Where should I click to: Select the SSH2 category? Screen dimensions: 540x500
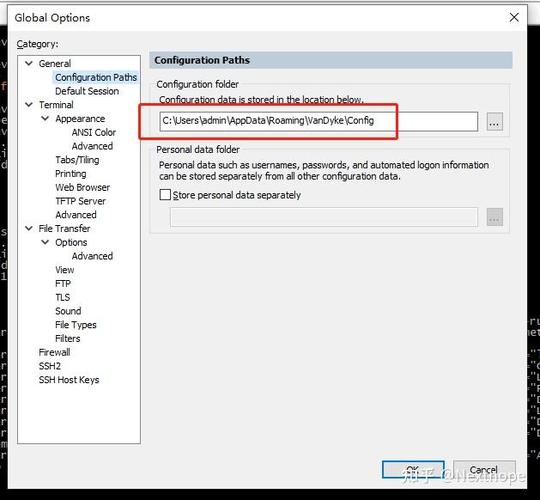click(x=50, y=366)
